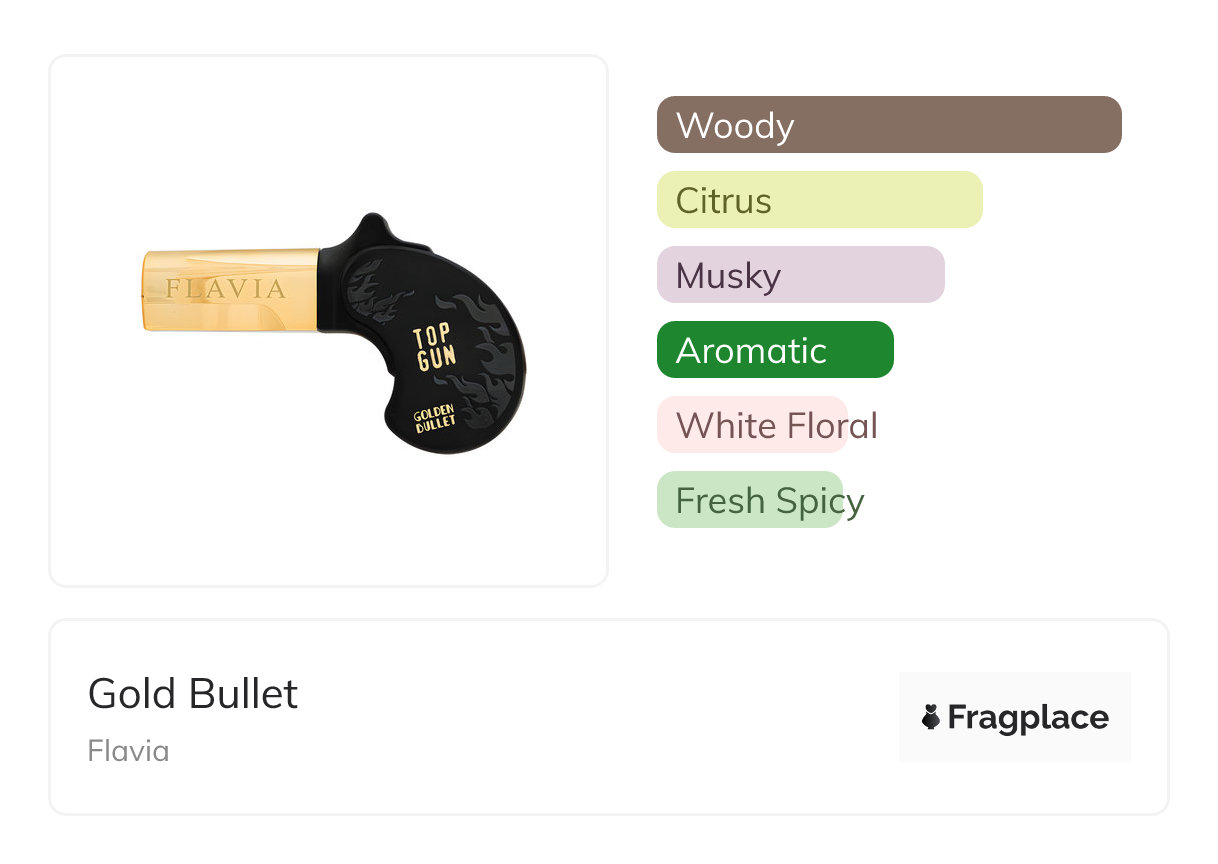Click the GOLDEN BULLET text on the bottle
The width and height of the screenshot is (1218, 864).
pyautogui.click(x=435, y=418)
